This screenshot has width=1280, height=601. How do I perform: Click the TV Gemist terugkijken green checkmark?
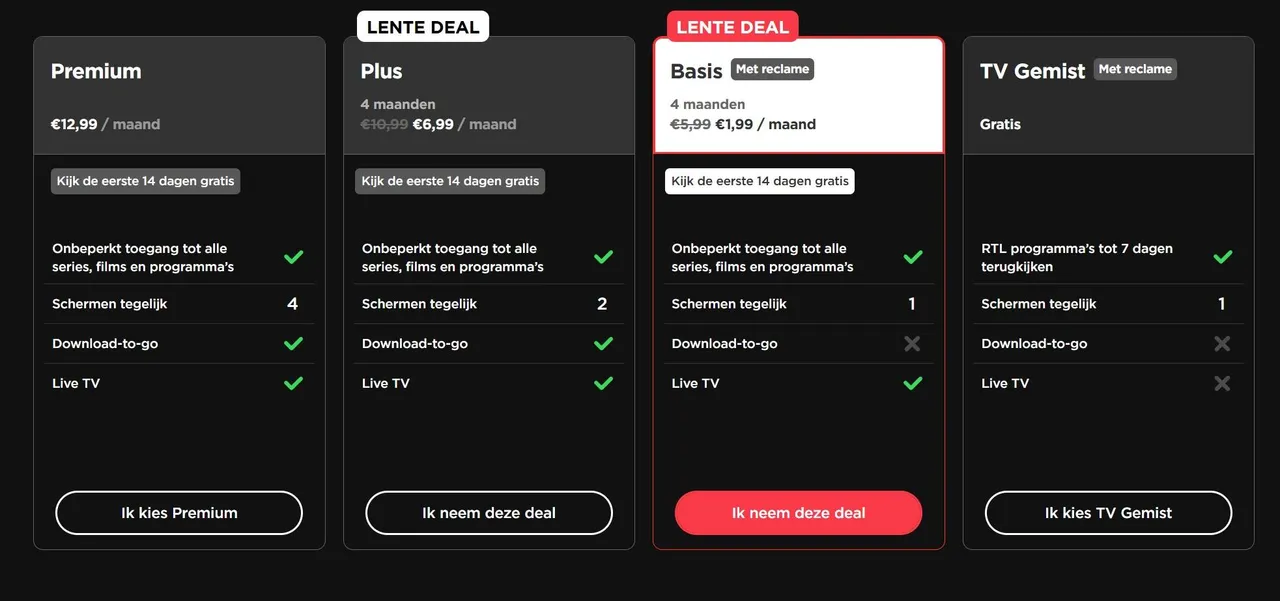(1222, 257)
